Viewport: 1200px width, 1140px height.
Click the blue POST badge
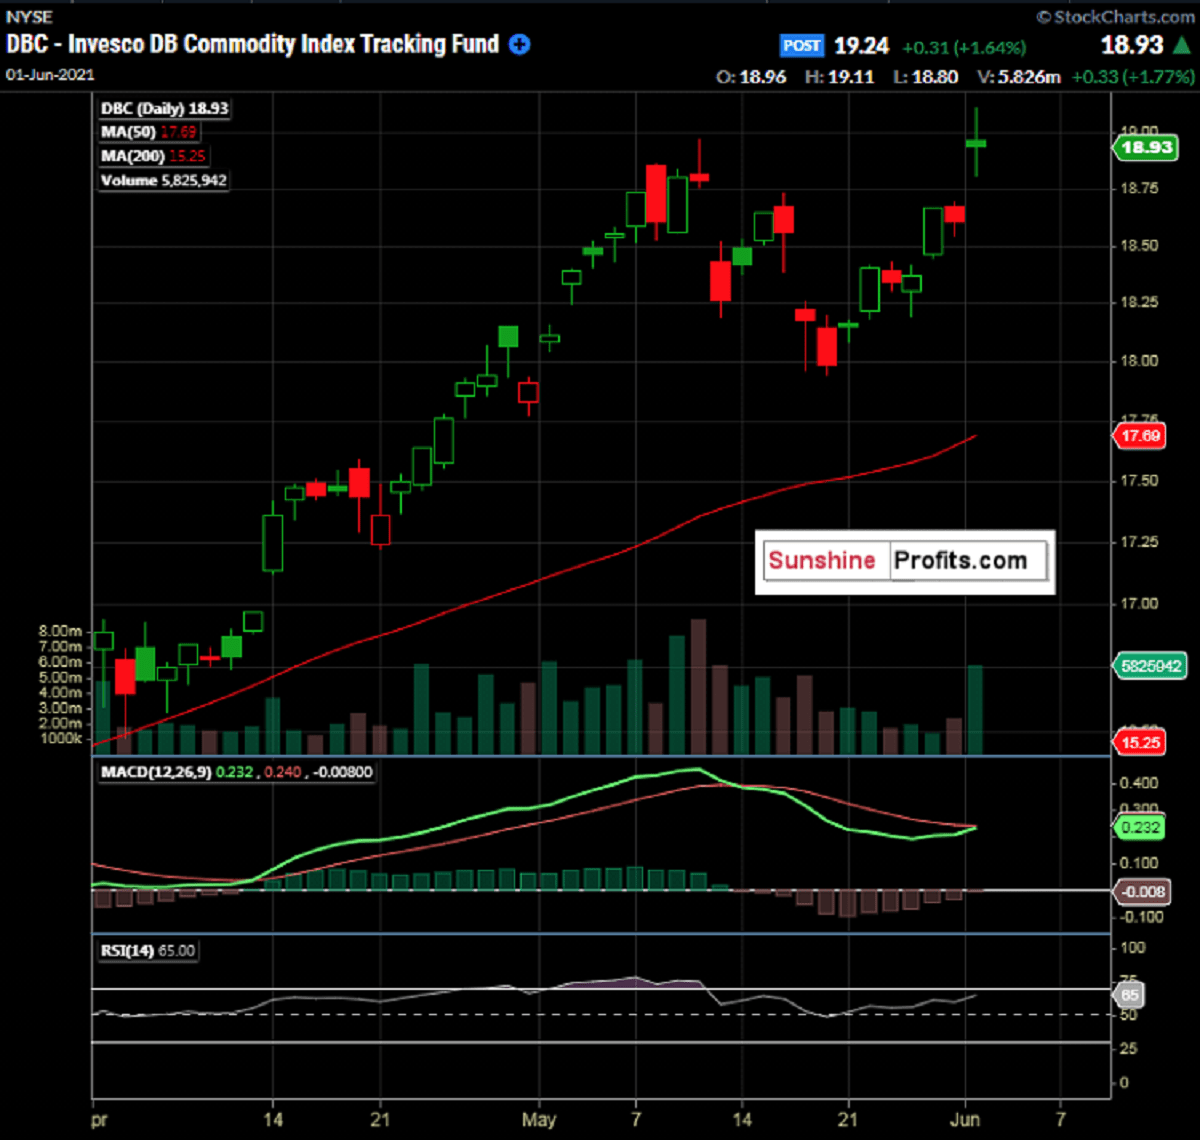pyautogui.click(x=802, y=46)
